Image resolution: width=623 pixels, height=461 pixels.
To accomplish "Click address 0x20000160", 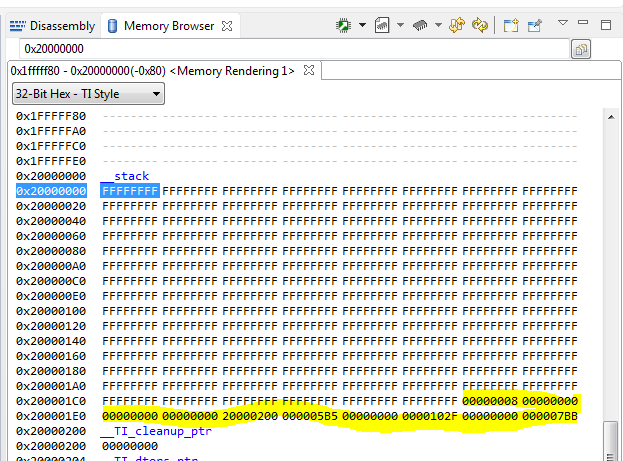I will tap(51, 356).
